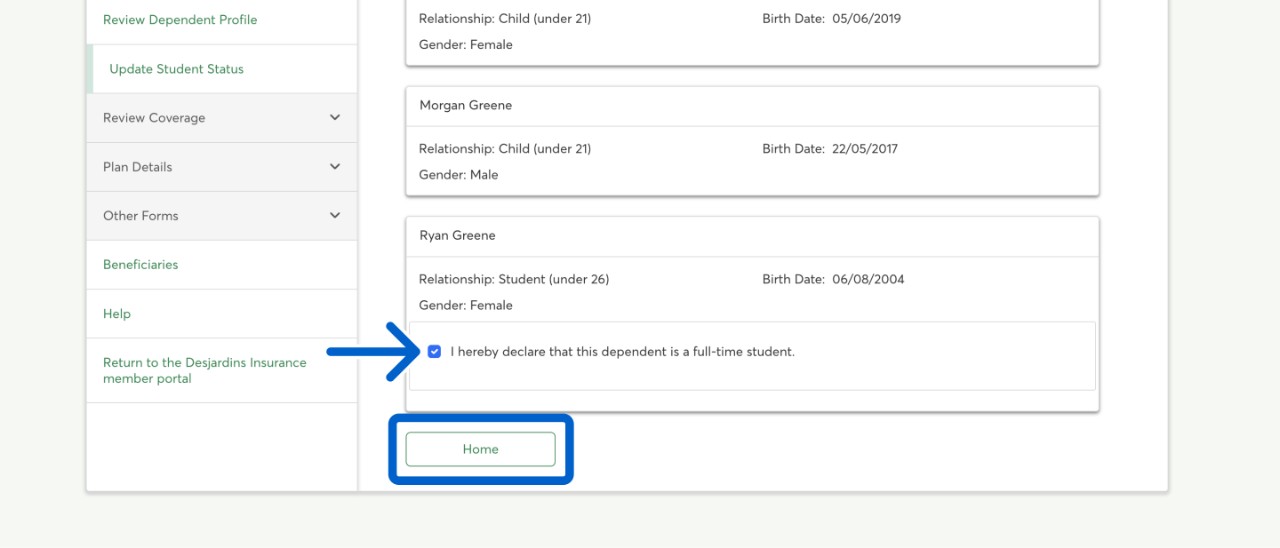Select Update Student Status in the sidebar
Image resolution: width=1280 pixels, height=548 pixels.
tap(176, 69)
